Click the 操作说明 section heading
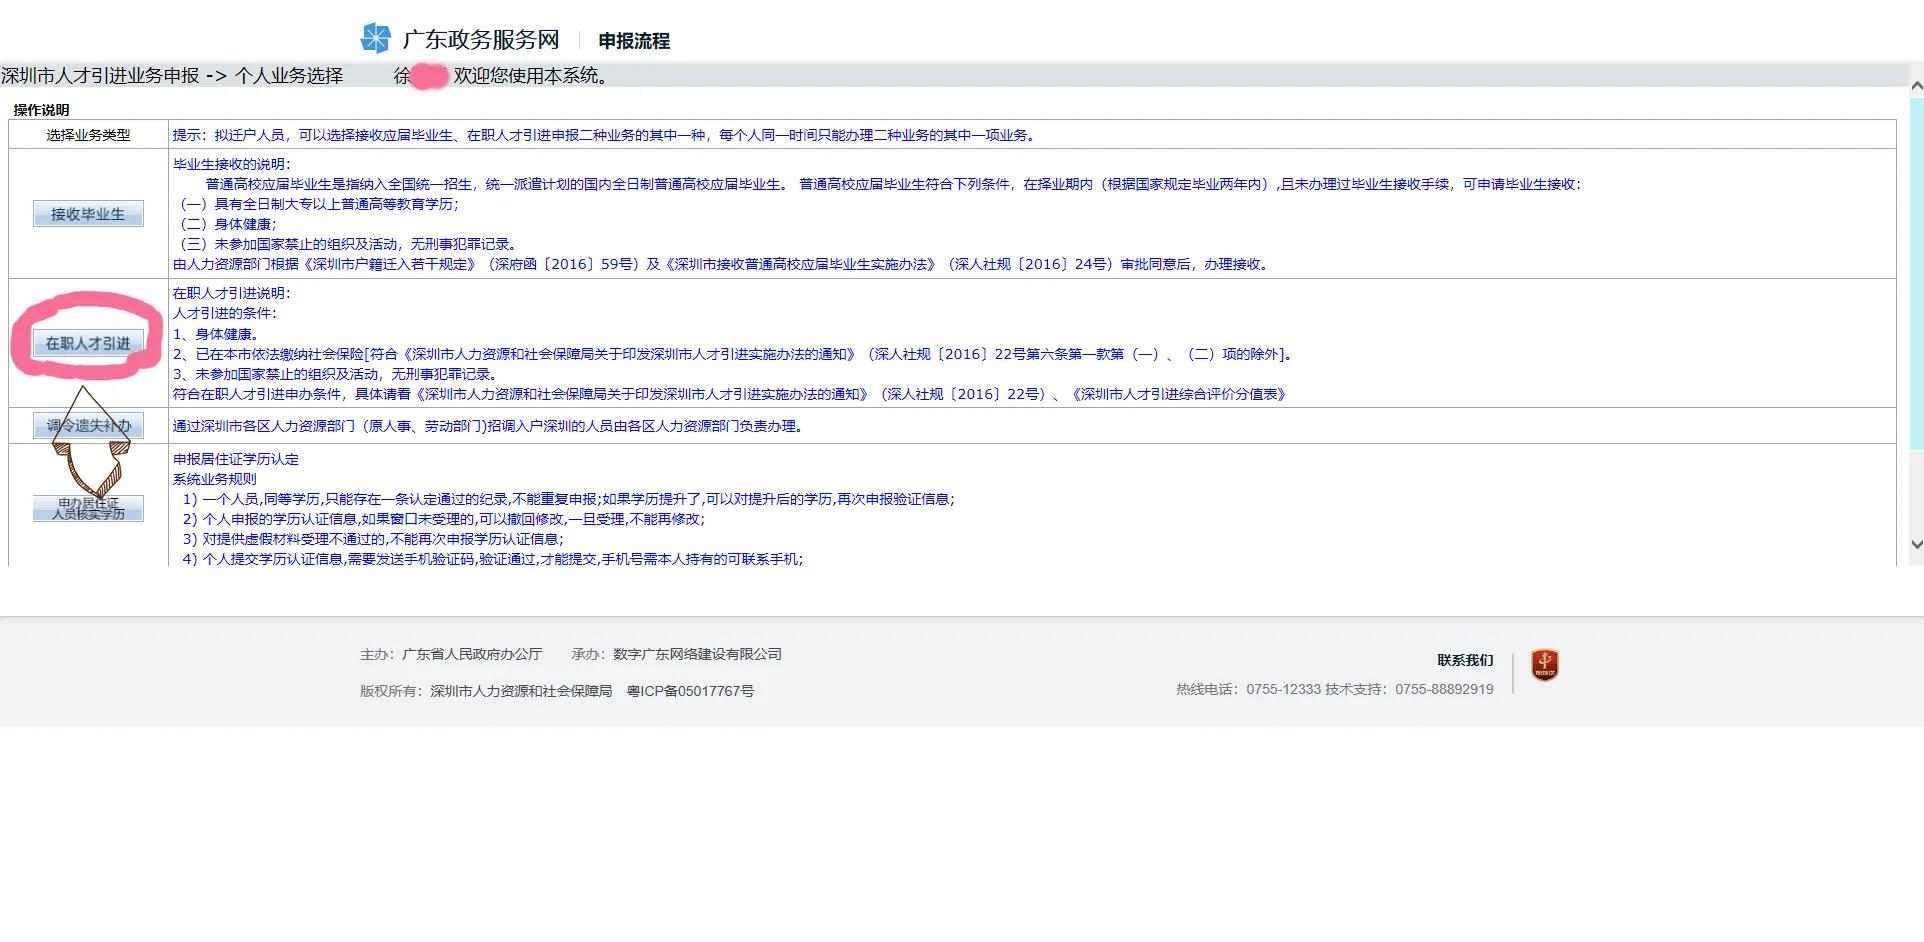Screen dimensions: 1924x942 [41, 110]
